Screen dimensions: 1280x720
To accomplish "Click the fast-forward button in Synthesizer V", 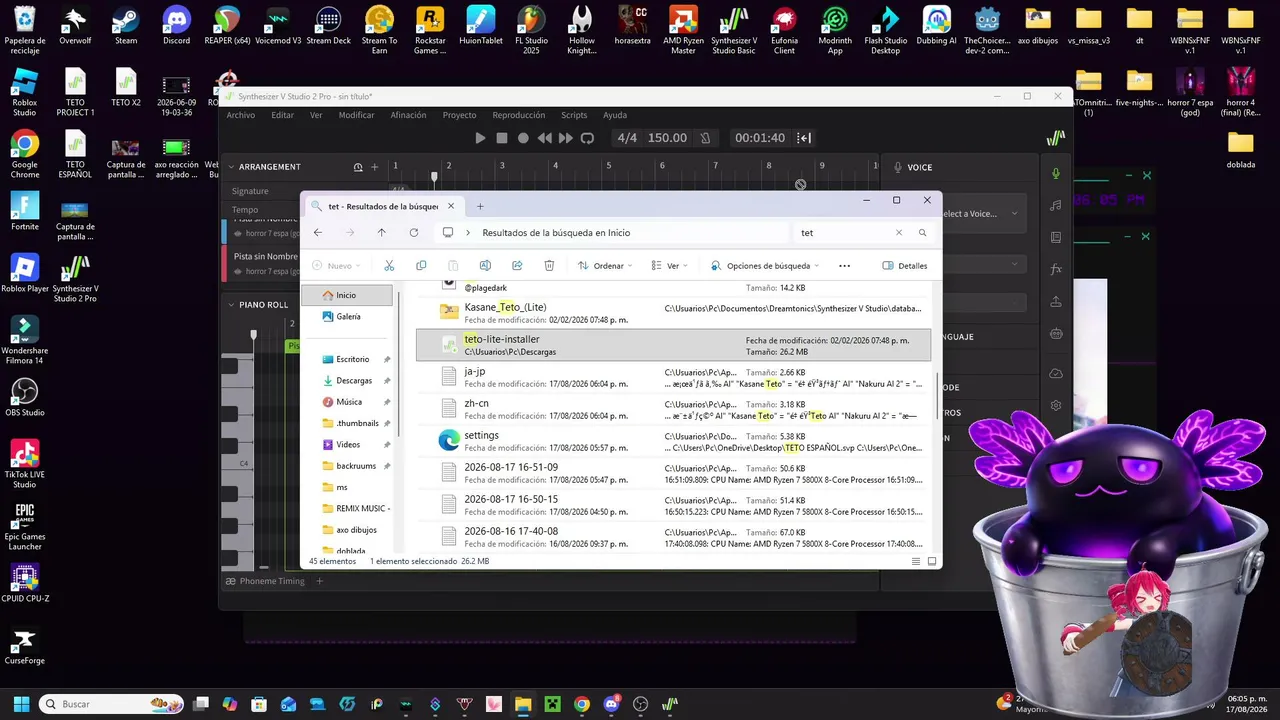I will point(566,138).
